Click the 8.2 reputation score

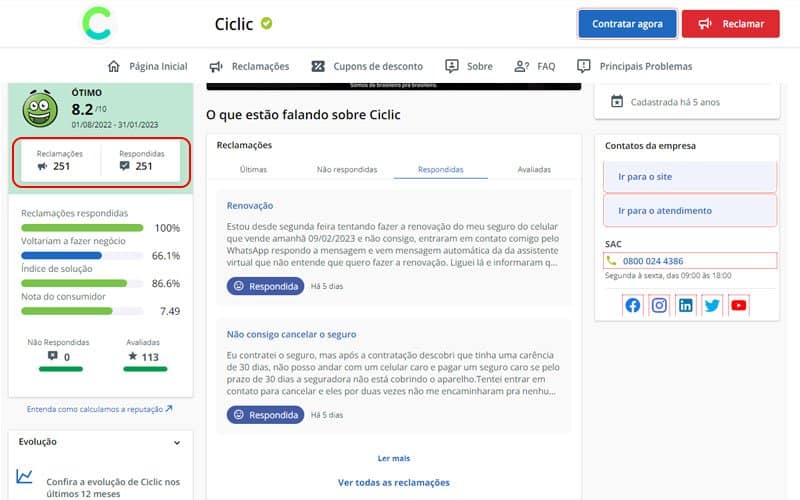[82, 109]
